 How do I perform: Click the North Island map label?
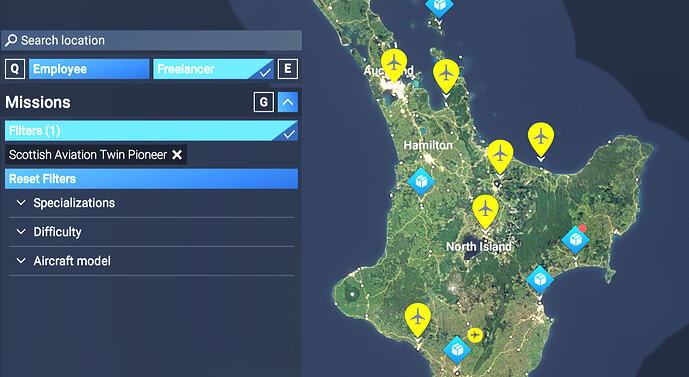pos(479,246)
